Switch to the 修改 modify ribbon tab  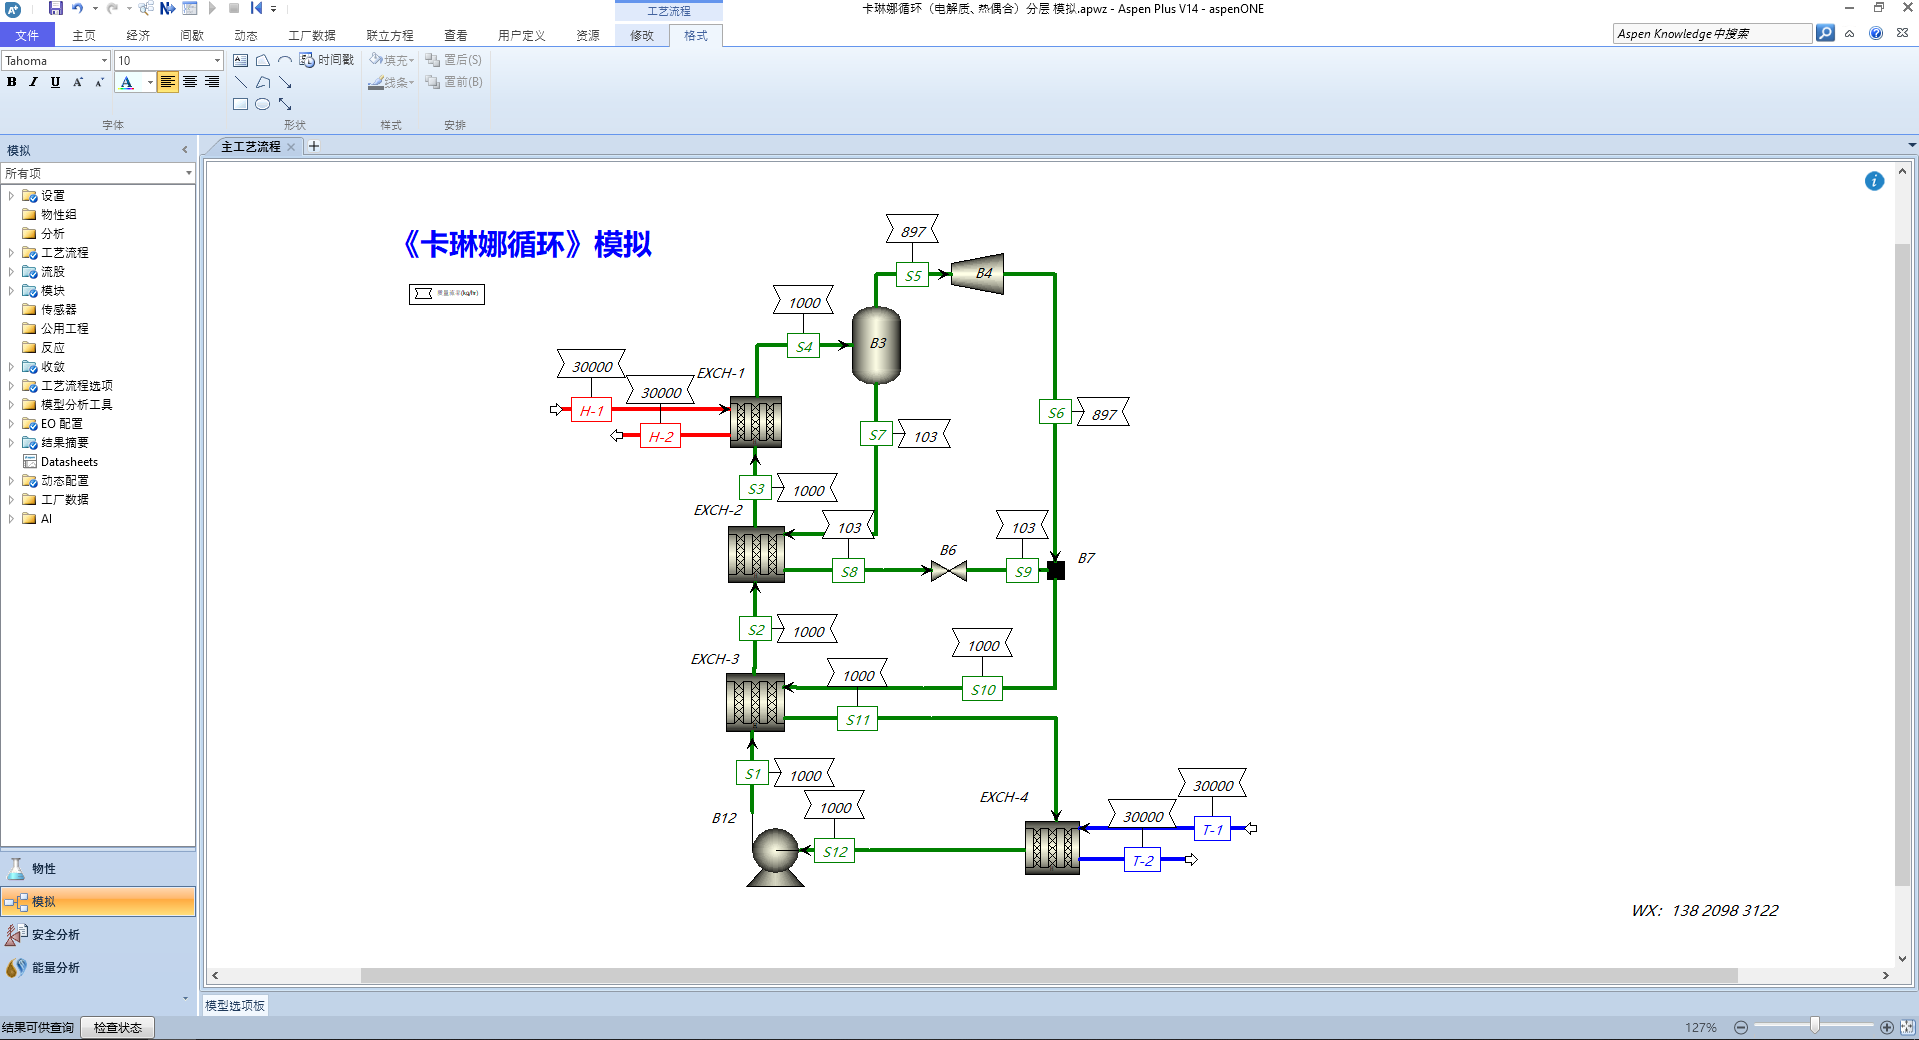642,35
